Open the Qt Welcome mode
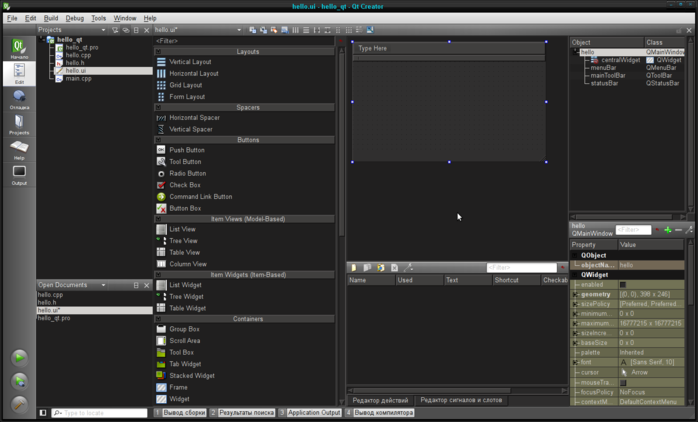Image resolution: width=698 pixels, height=422 pixels. point(19,48)
